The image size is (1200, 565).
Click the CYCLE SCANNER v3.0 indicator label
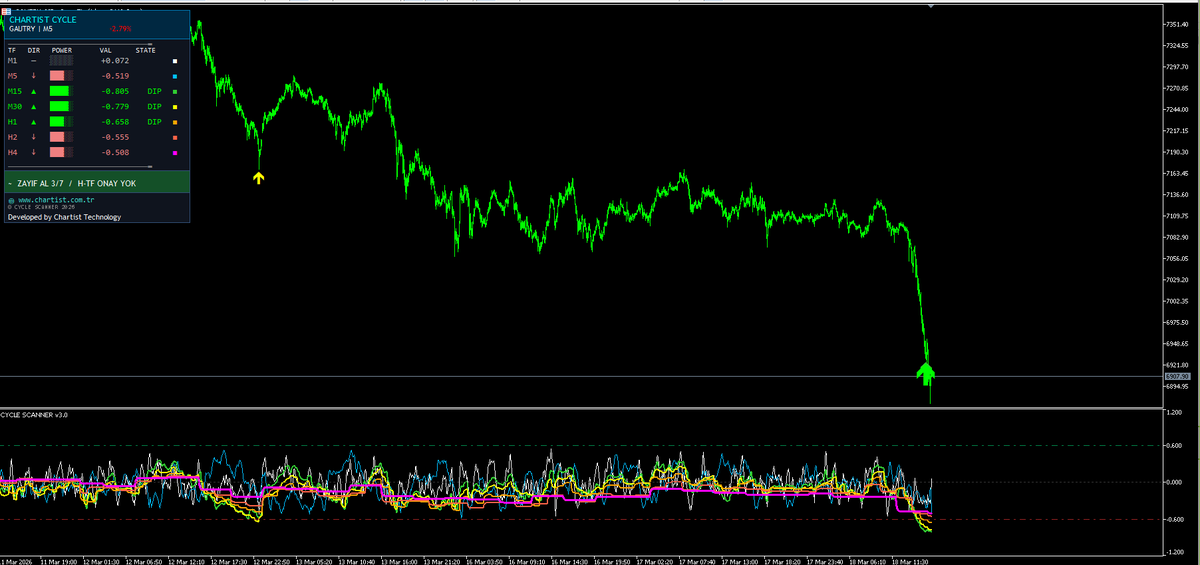[34, 414]
